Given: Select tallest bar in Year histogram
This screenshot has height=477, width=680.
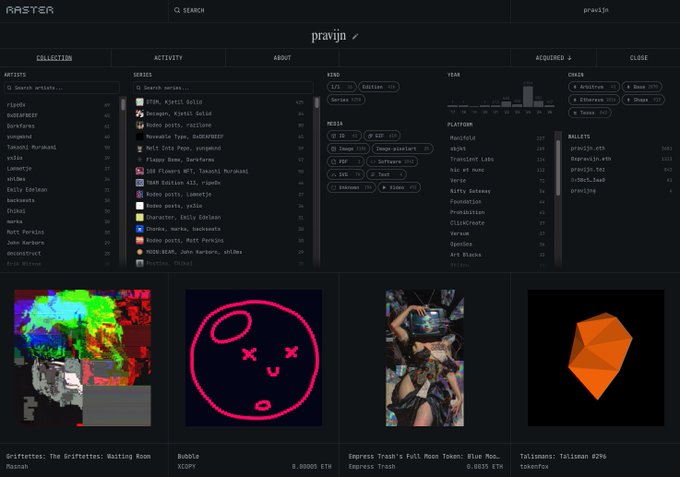Looking at the screenshot, I should point(528,96).
